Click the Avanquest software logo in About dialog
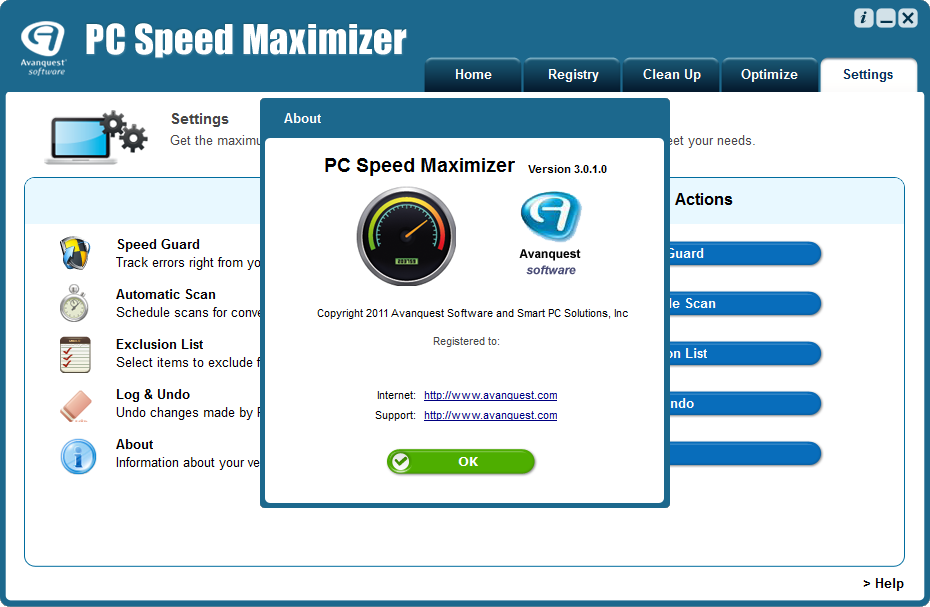The height and width of the screenshot is (607, 930). [550, 234]
